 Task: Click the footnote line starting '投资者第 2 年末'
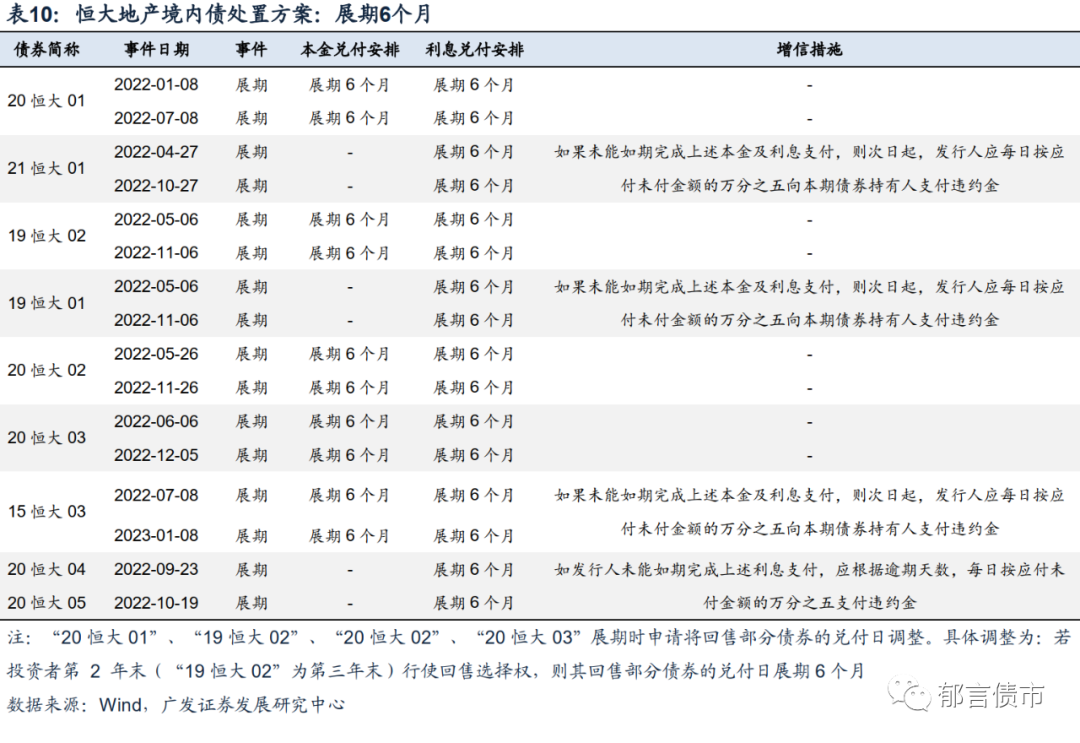tap(435, 671)
